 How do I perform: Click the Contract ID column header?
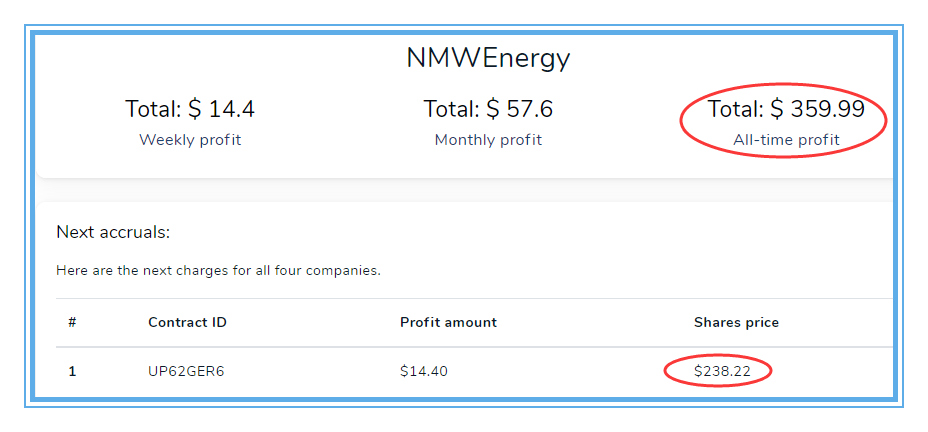tap(187, 323)
